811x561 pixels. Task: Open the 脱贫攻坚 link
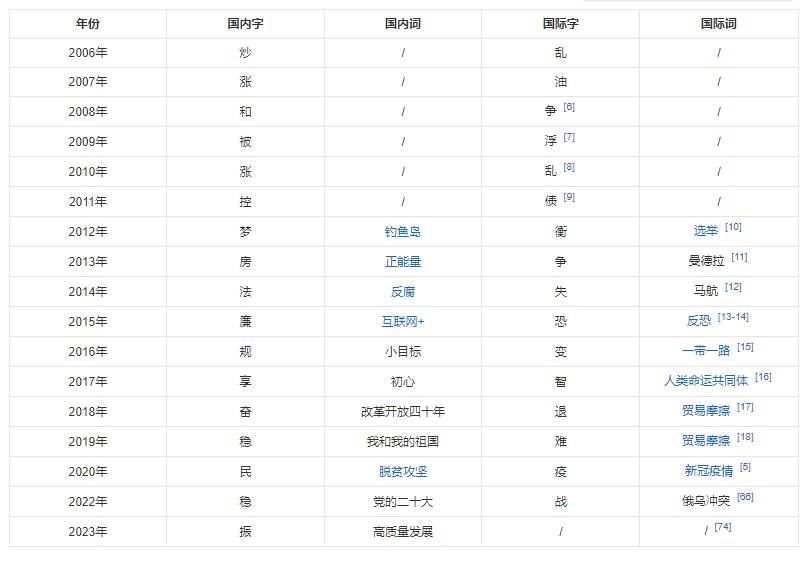402,472
